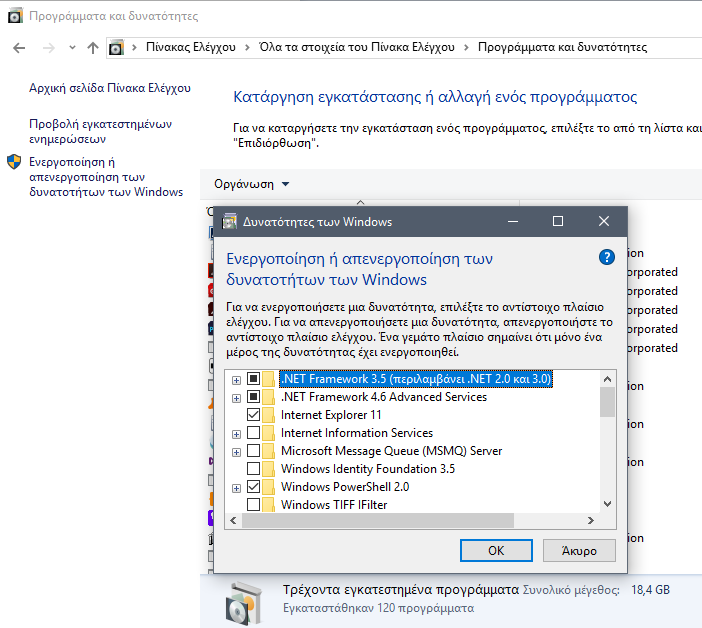The width and height of the screenshot is (702, 628).
Task: Select Όλα τα στοιχεία του Πίνακα Ελέγχου breadcrumb
Action: 357,47
